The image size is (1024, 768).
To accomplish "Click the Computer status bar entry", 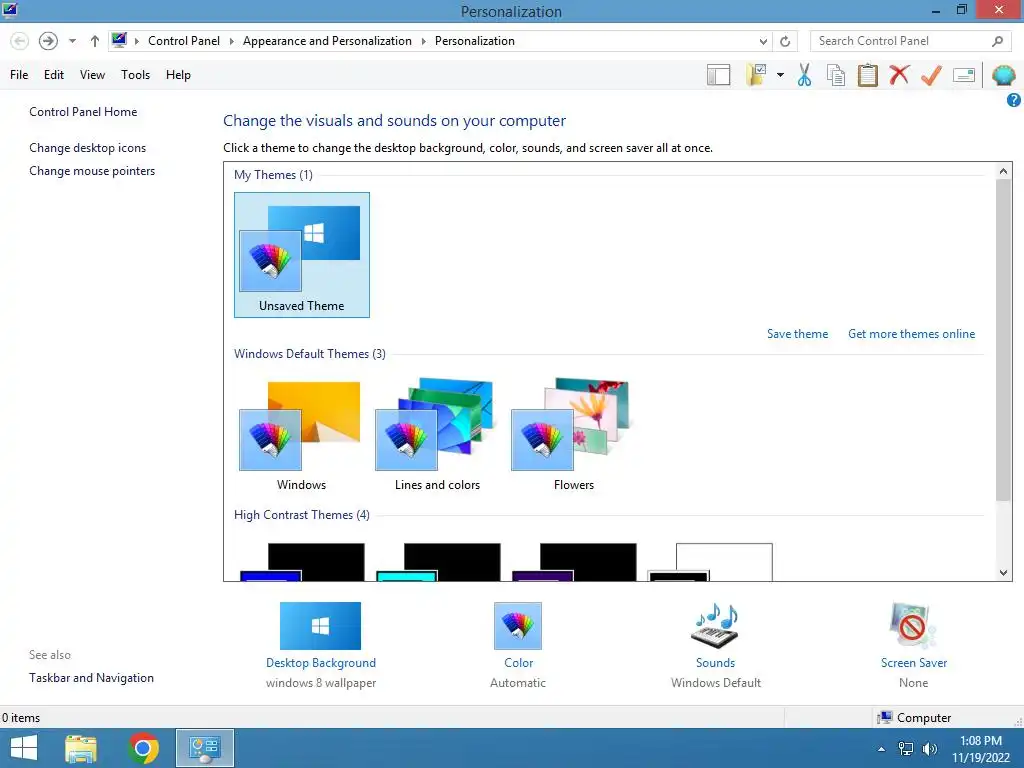I will coord(915,718).
